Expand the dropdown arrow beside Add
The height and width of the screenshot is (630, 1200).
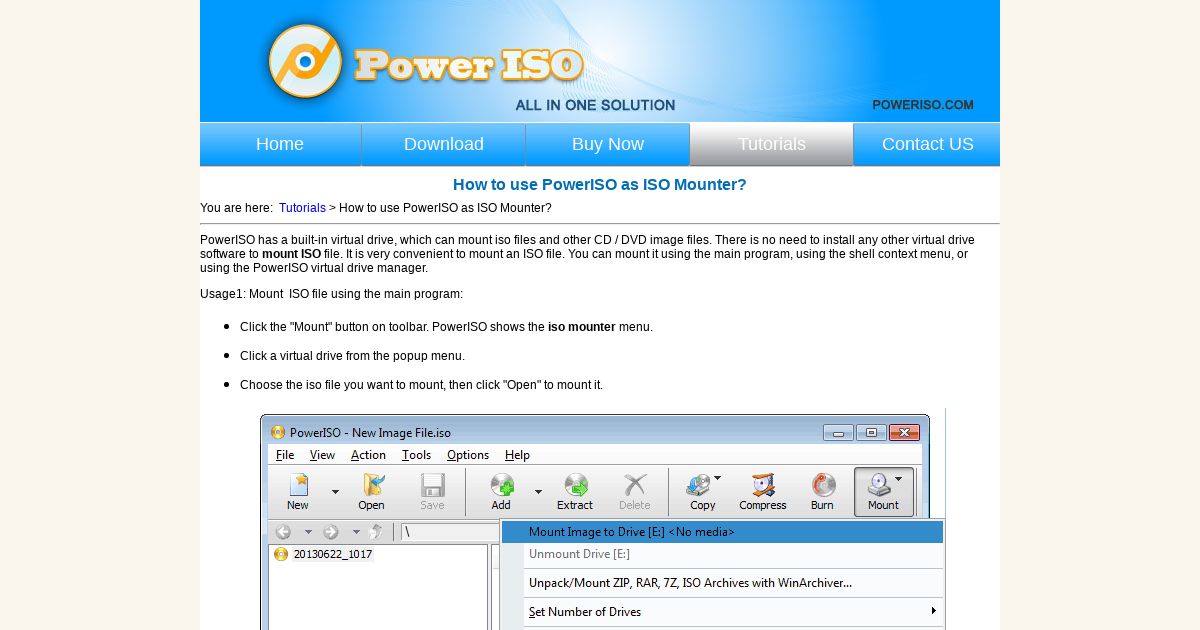point(538,492)
